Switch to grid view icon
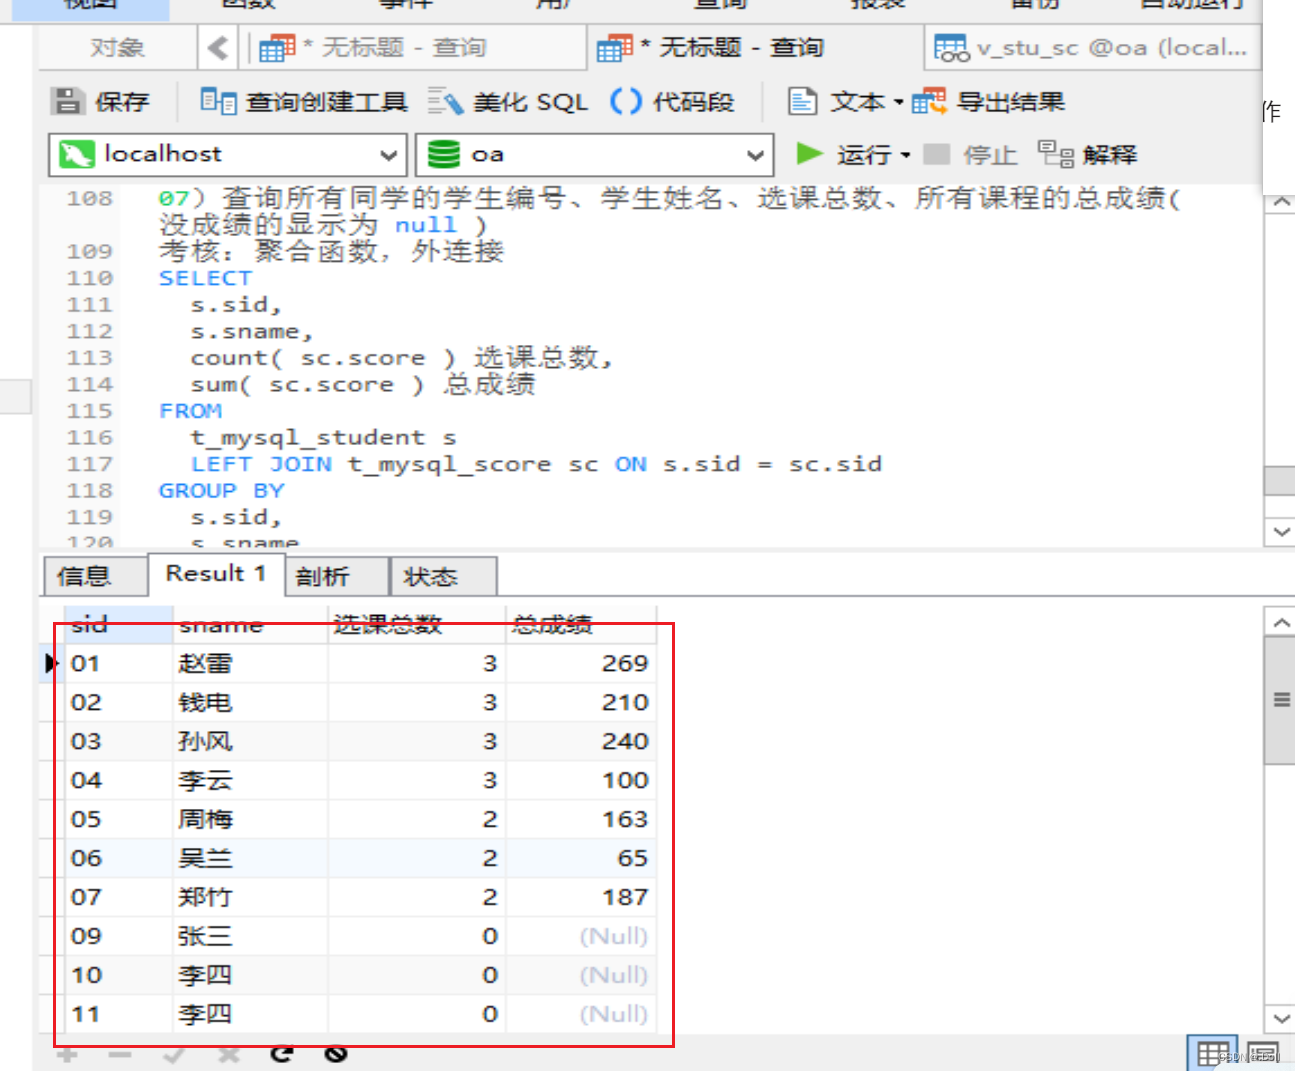 (1212, 1054)
